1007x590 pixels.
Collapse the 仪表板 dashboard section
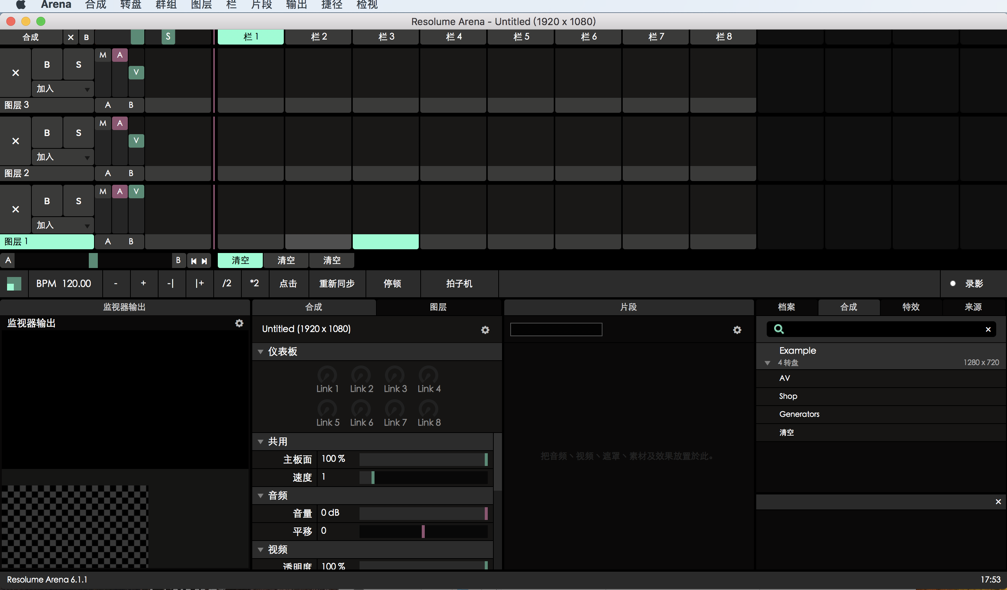pyautogui.click(x=261, y=350)
